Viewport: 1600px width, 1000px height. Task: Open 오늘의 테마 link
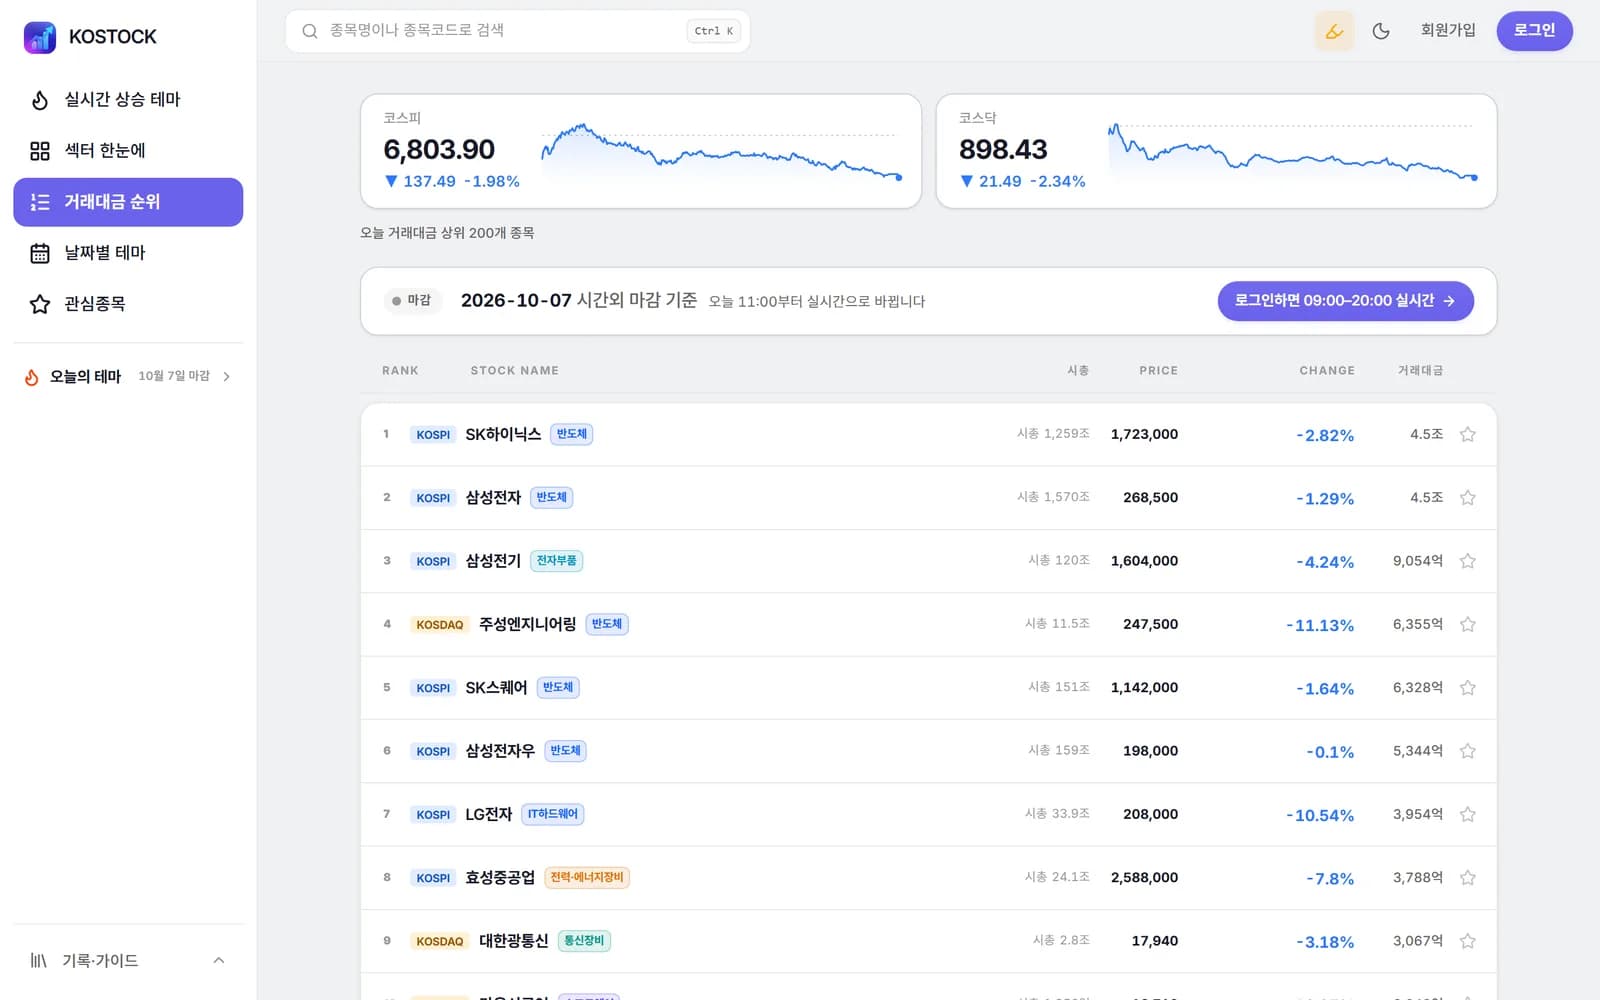[128, 377]
